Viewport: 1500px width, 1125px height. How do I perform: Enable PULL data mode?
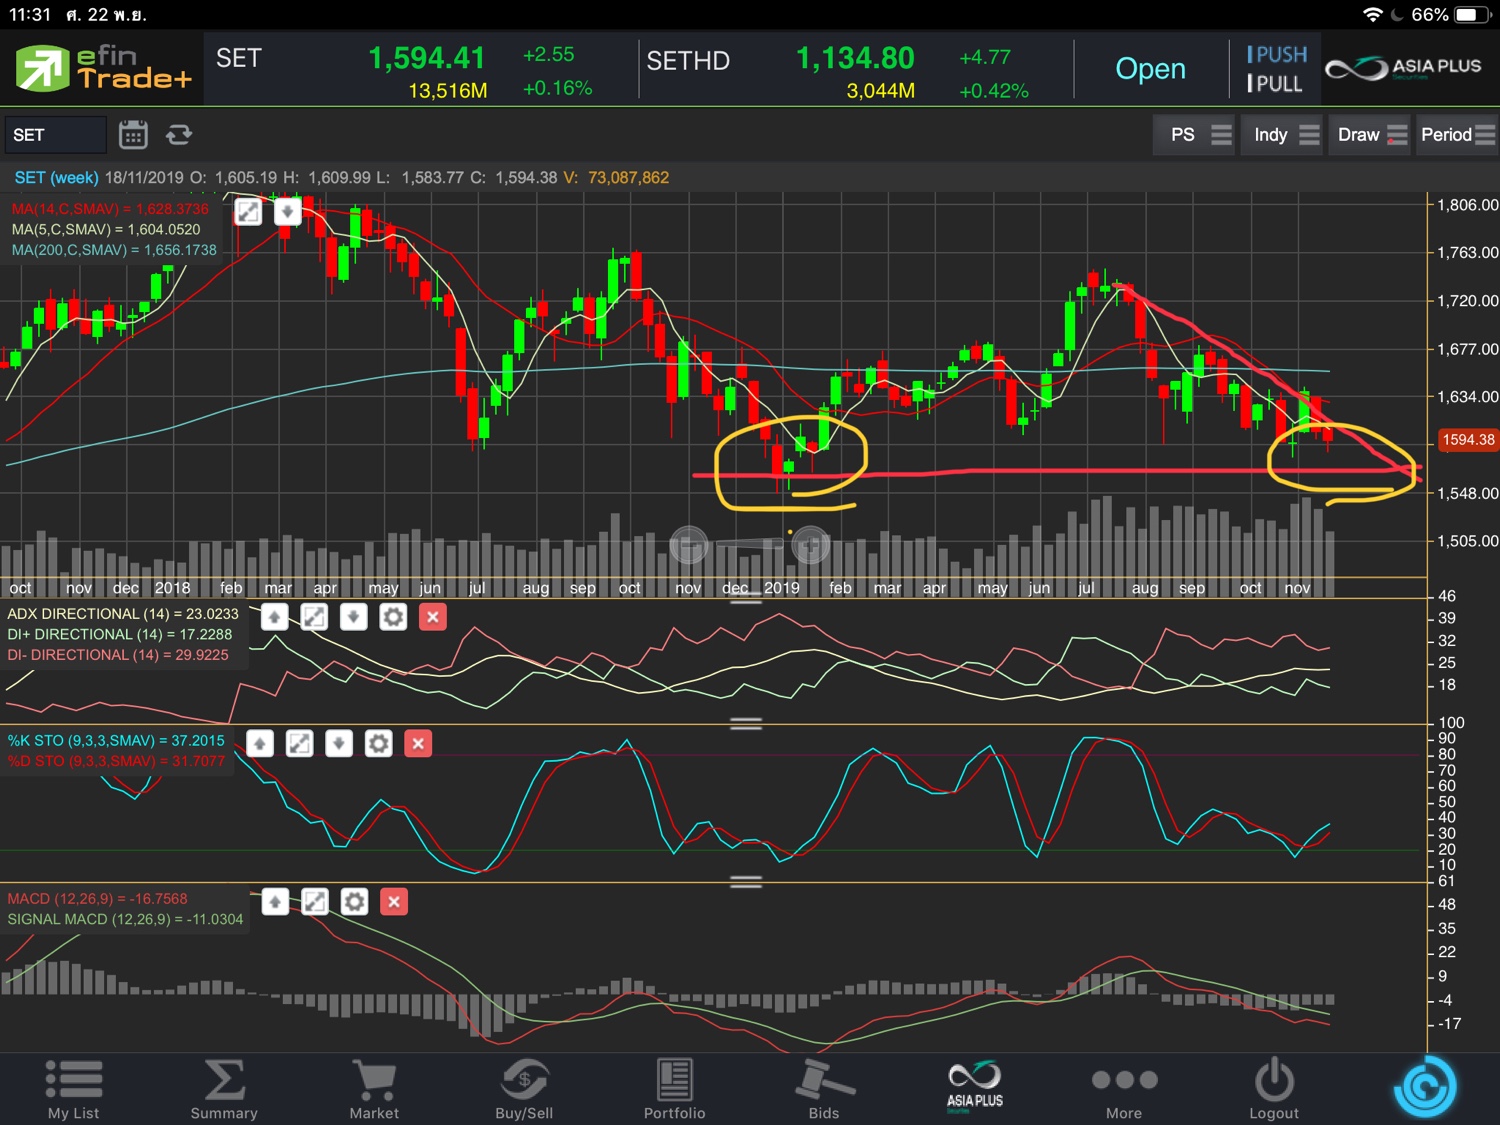click(x=1274, y=84)
